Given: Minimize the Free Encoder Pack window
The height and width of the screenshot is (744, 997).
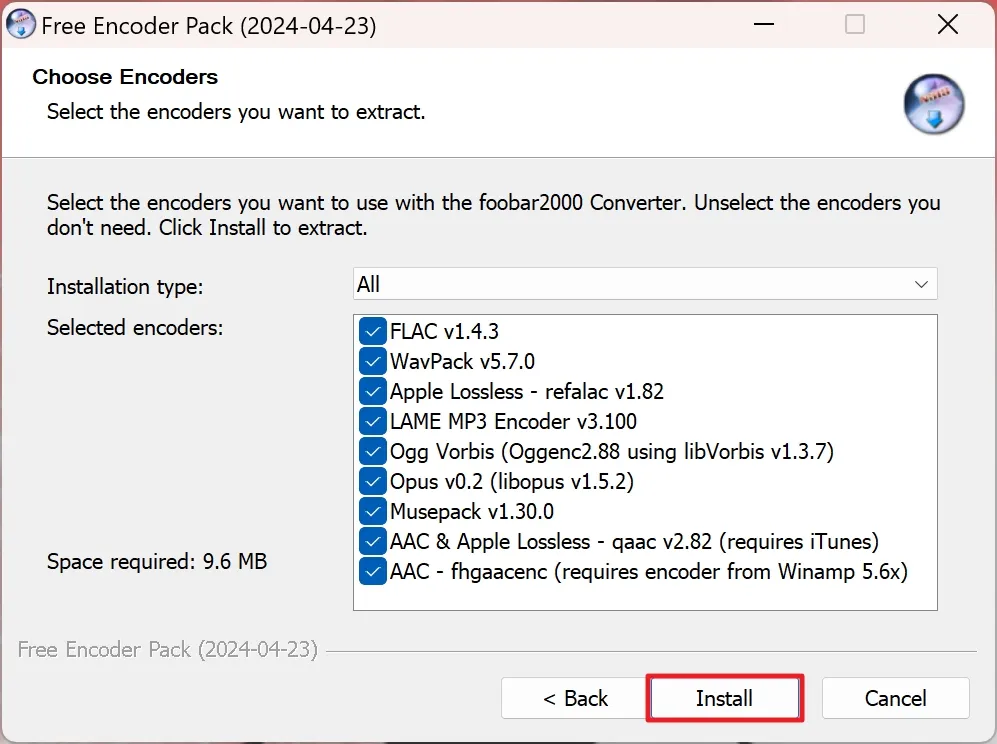Looking at the screenshot, I should pyautogui.click(x=764, y=25).
